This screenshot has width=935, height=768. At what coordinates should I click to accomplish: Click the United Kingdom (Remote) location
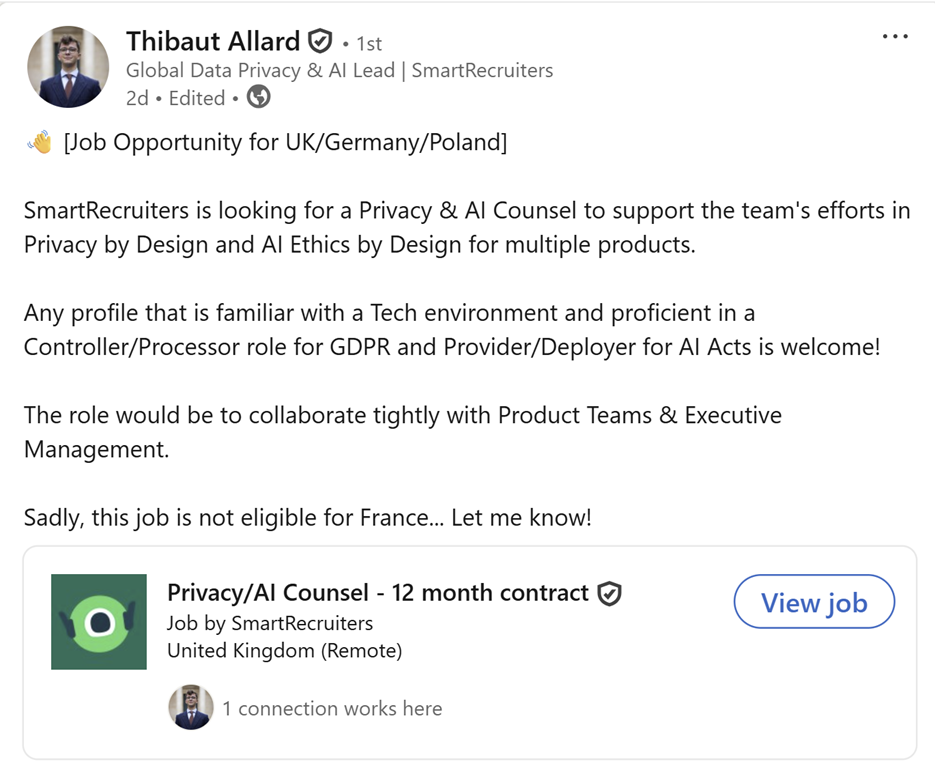[284, 651]
